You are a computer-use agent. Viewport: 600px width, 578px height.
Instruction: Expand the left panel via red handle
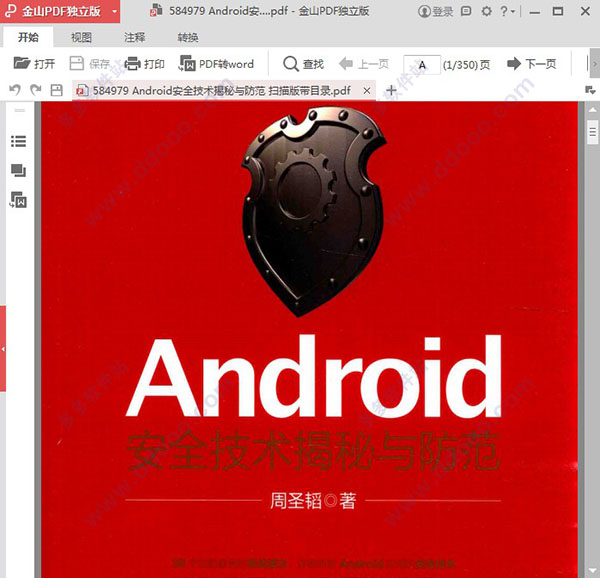pos(3,348)
